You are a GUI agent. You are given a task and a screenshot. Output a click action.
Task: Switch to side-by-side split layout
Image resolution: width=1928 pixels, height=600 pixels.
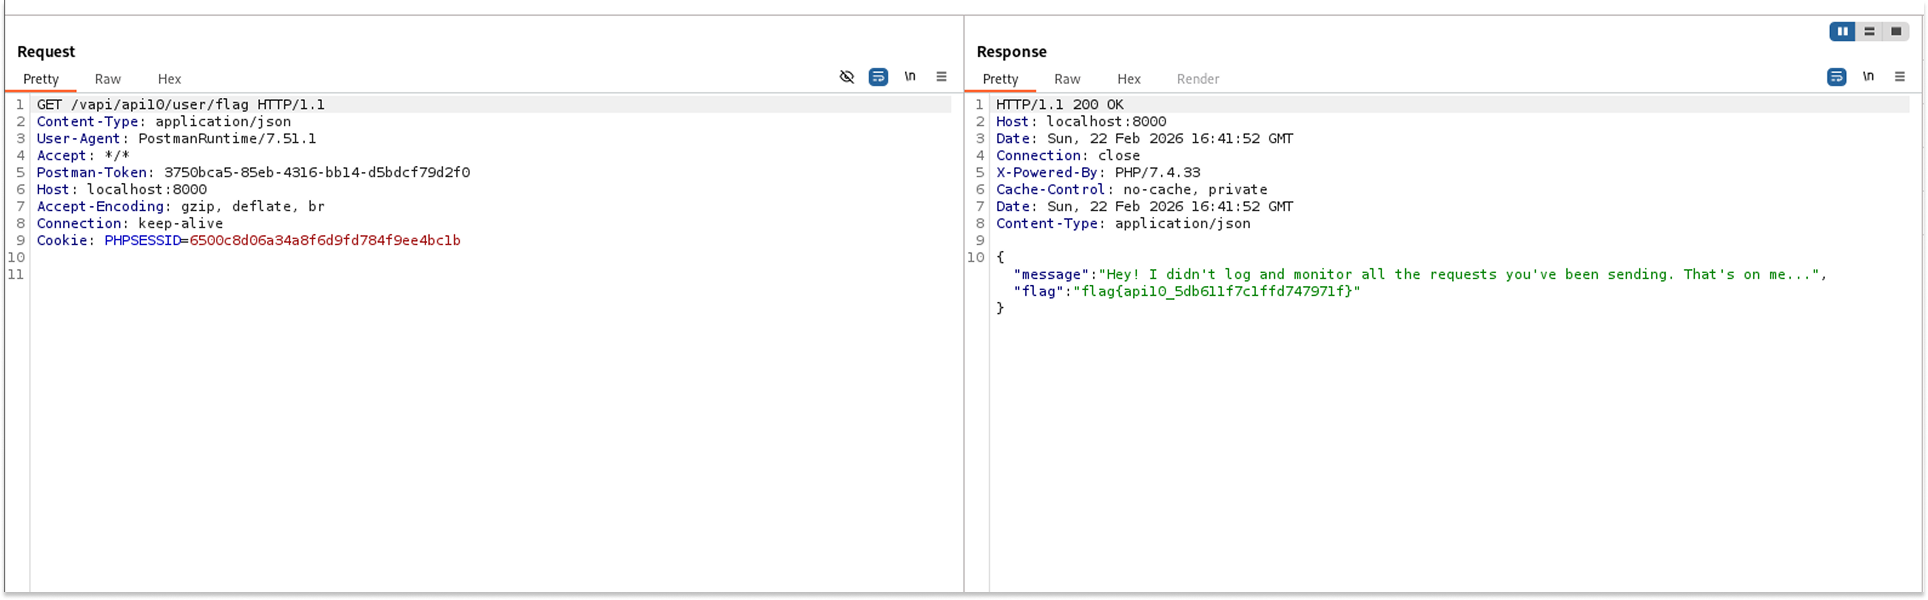coord(1842,32)
